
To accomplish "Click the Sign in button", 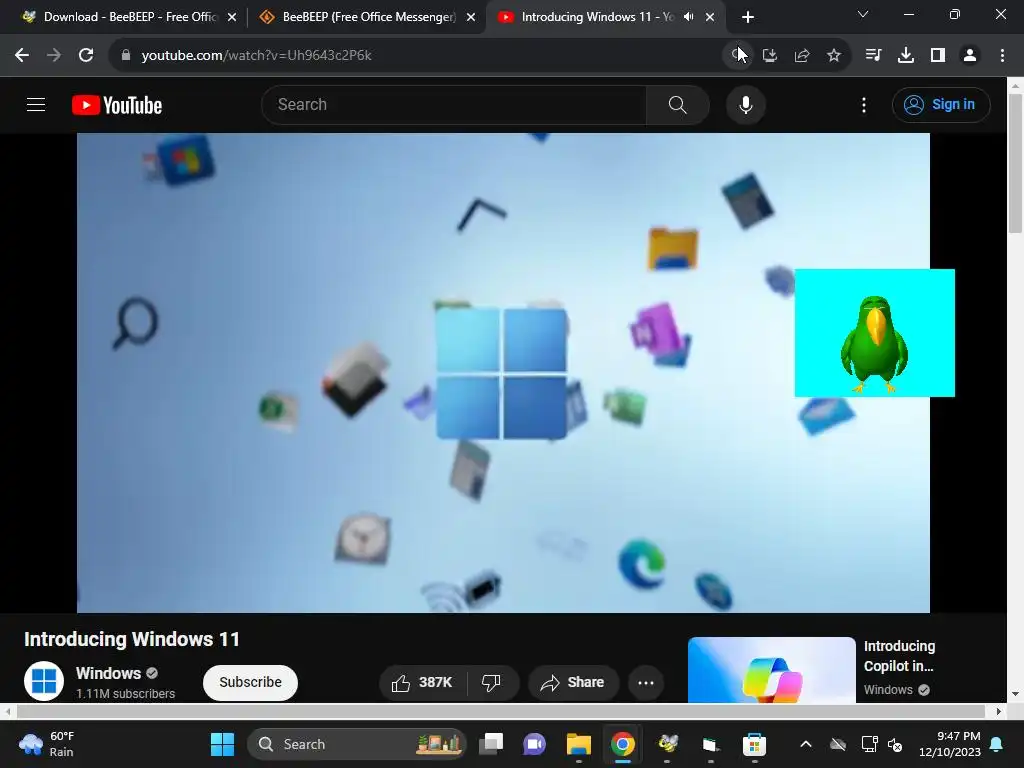I will click(x=941, y=104).
